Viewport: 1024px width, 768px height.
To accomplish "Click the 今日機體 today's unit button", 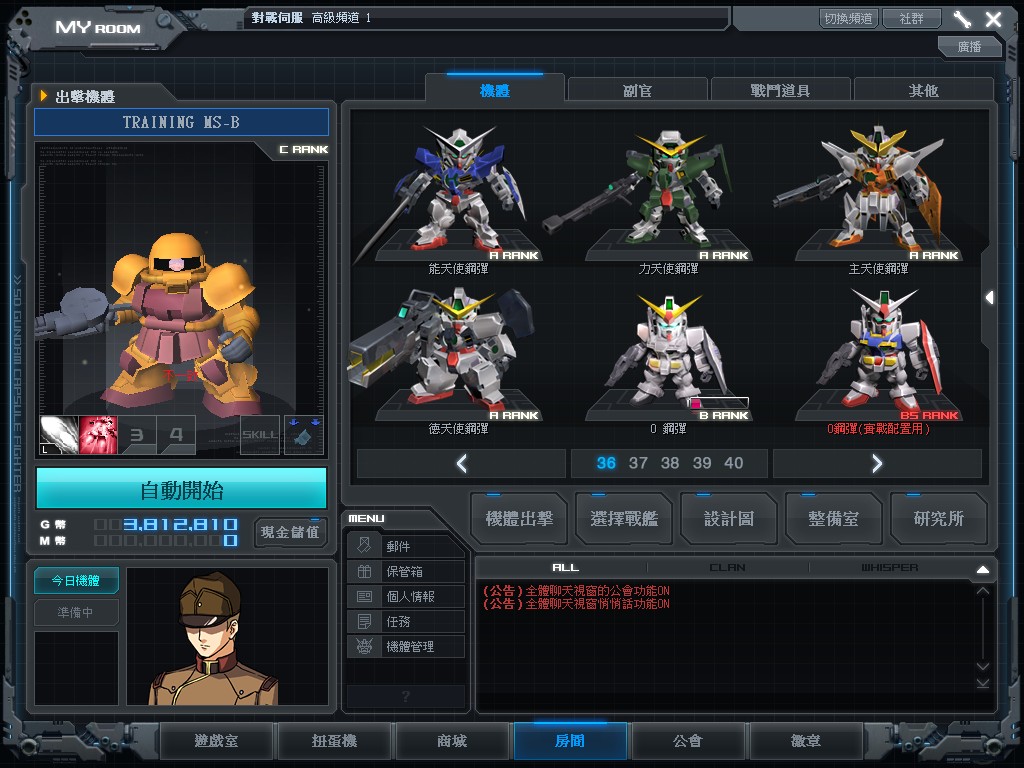I will coord(76,581).
